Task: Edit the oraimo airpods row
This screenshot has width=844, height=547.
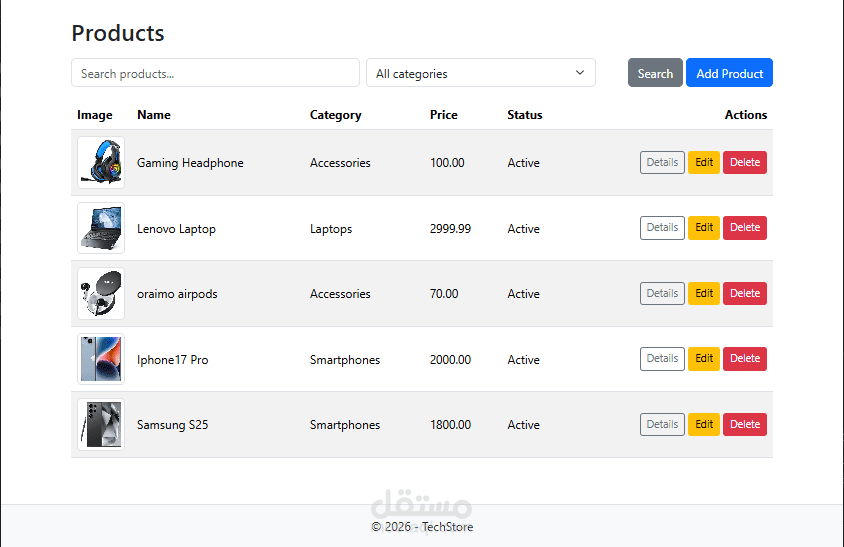Action: click(704, 293)
